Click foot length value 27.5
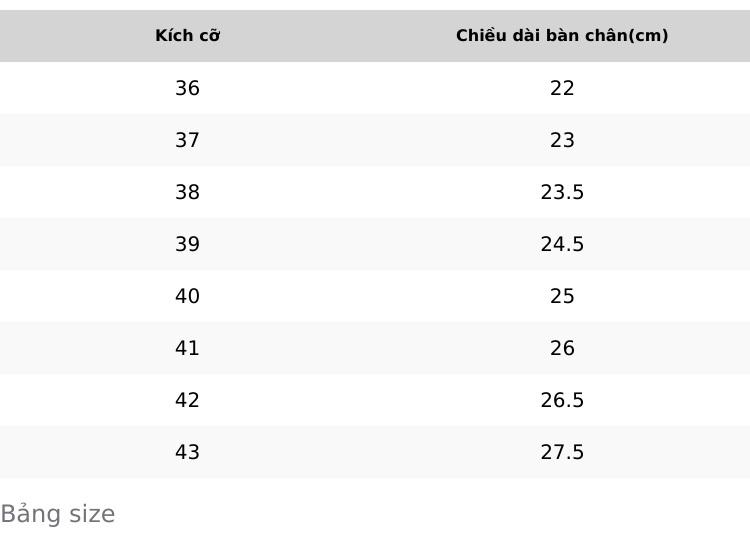This screenshot has width=750, height=550. pos(562,452)
